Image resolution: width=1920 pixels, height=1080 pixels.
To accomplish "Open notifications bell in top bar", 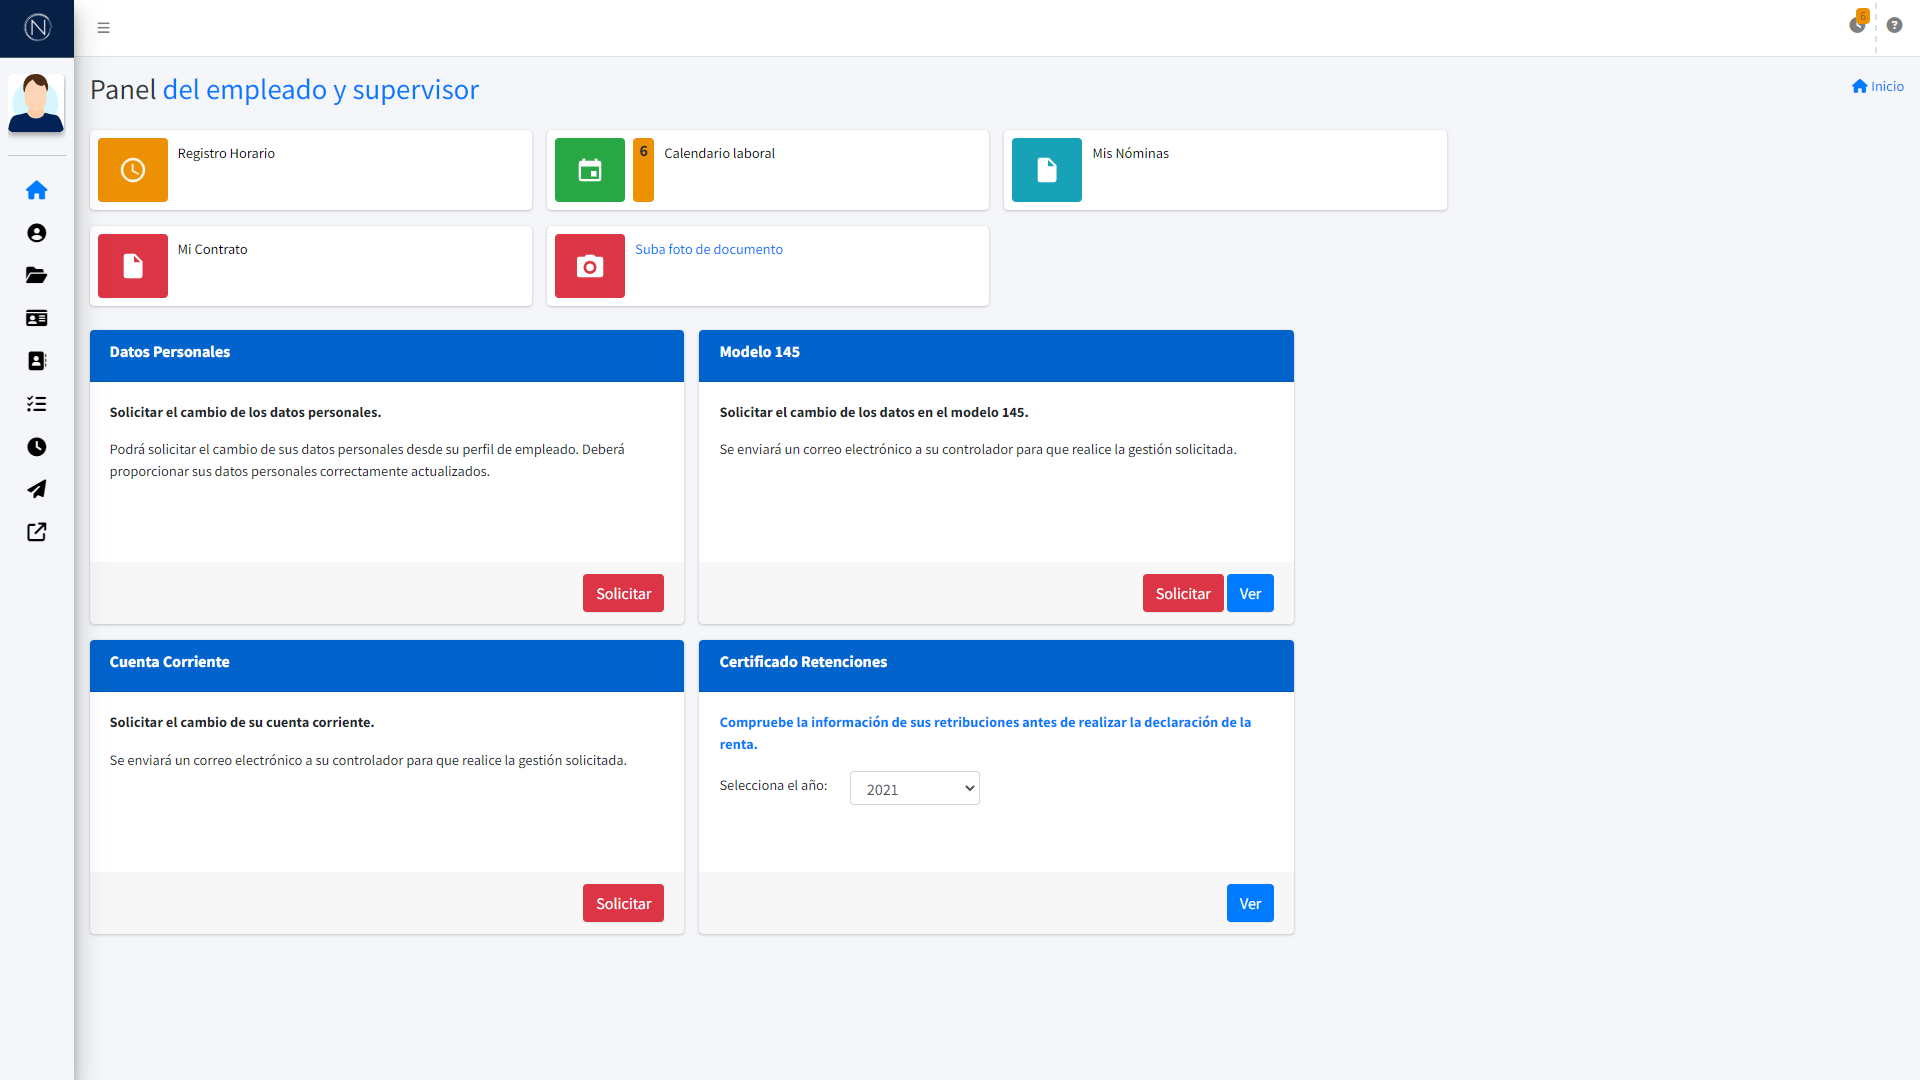I will click(1857, 25).
